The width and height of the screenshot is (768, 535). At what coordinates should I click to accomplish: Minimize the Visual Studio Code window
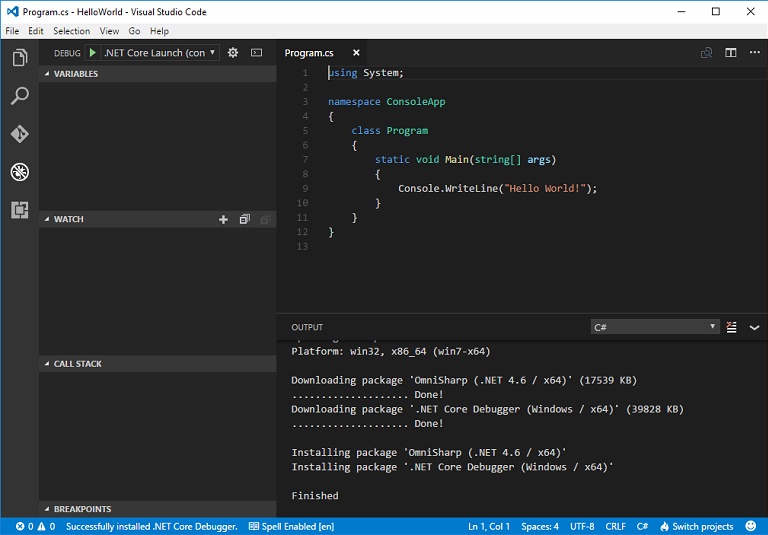681,12
